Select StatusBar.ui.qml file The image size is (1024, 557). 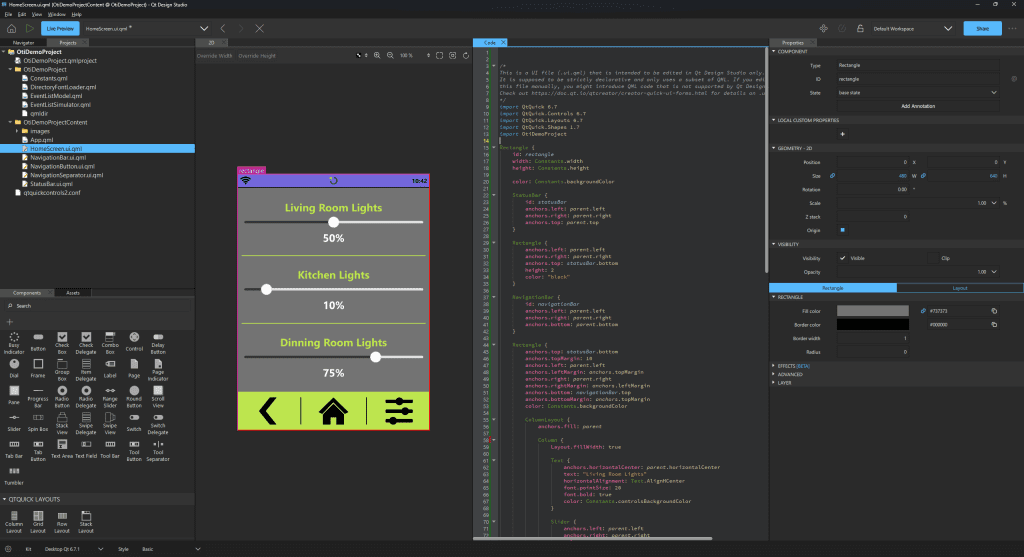51,184
